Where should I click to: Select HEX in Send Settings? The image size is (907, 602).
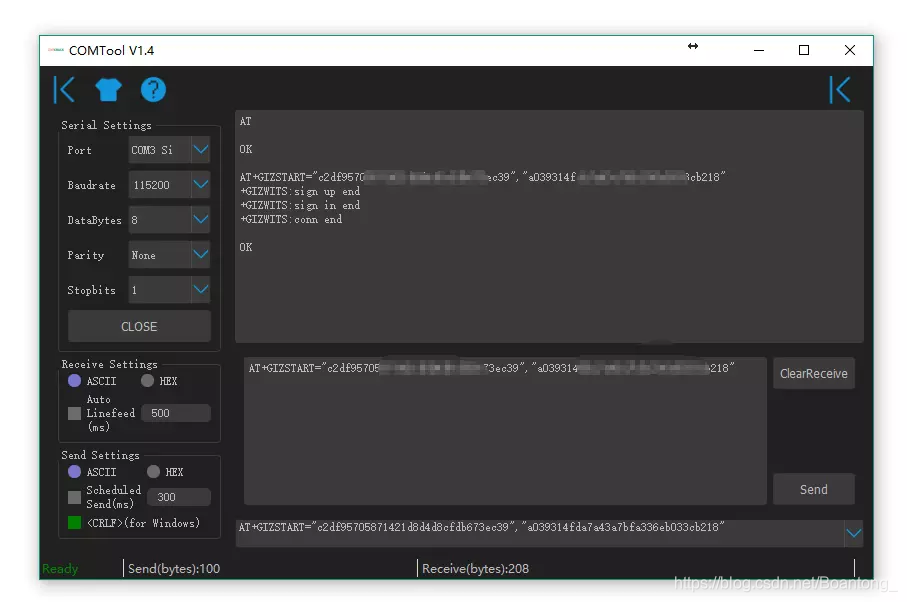(153, 472)
